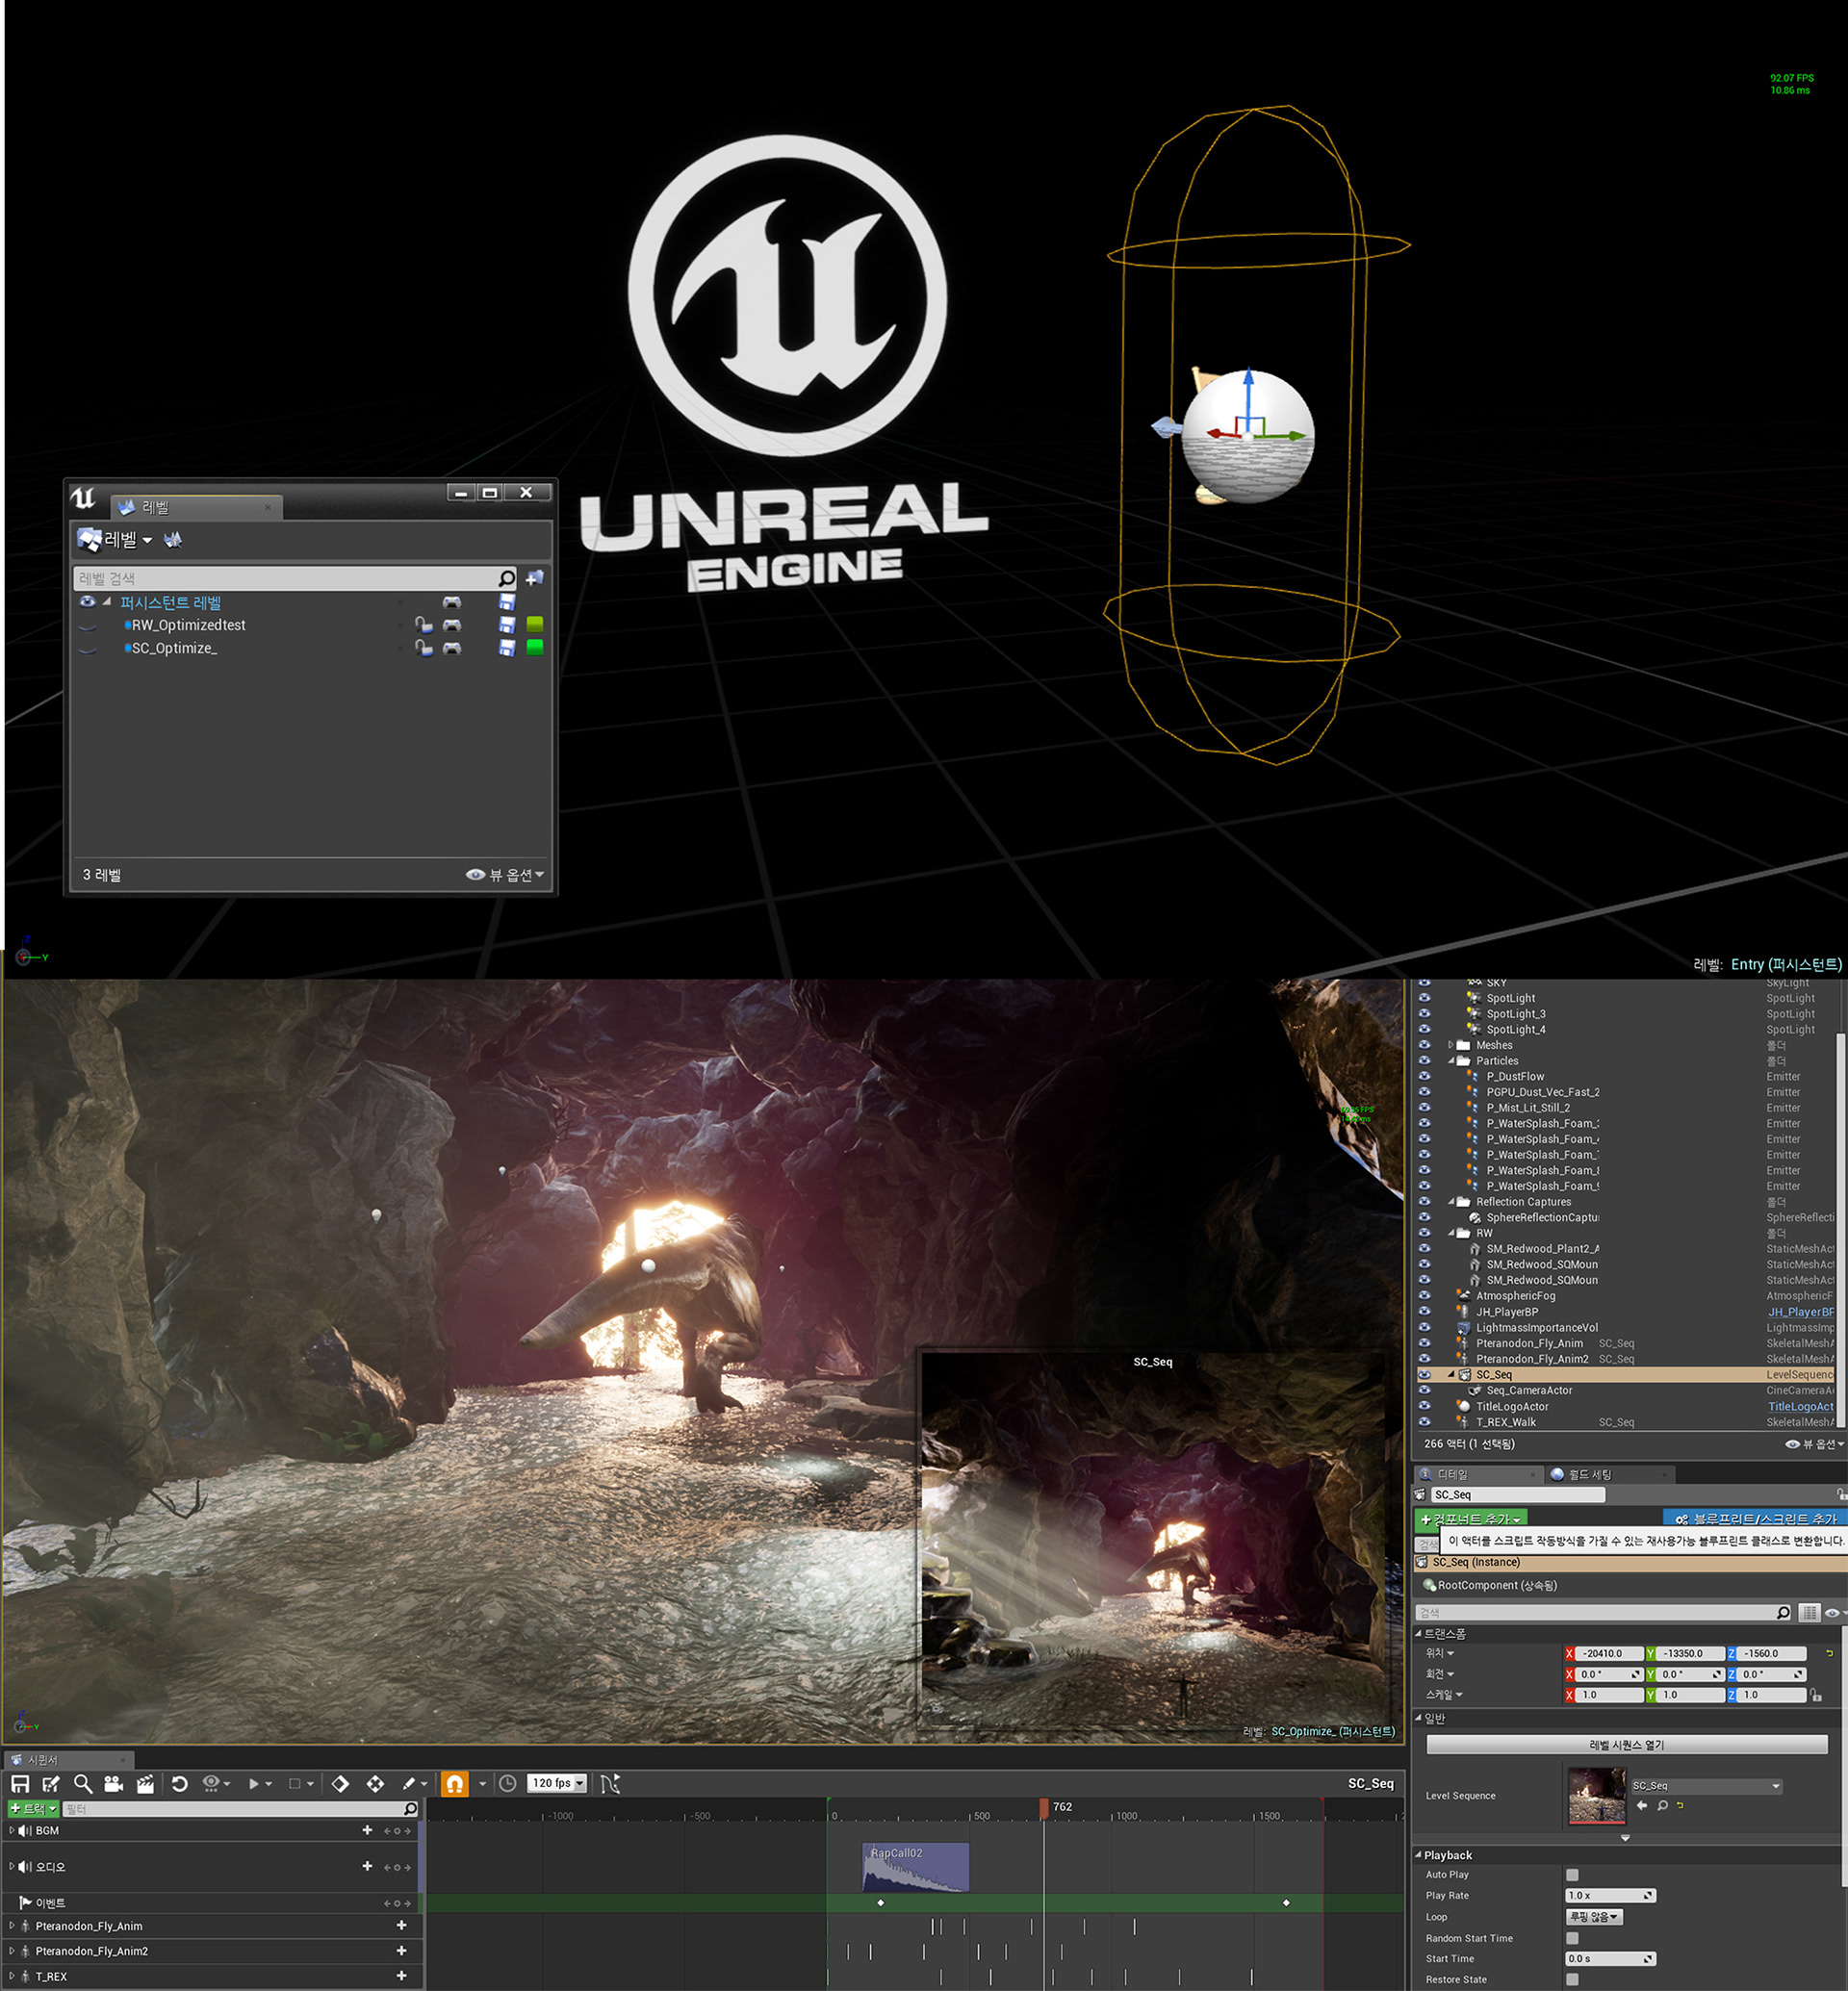This screenshot has width=1848, height=1991.
Task: Save the sequence with the sequencer floppy icon
Action: pyautogui.click(x=20, y=1783)
